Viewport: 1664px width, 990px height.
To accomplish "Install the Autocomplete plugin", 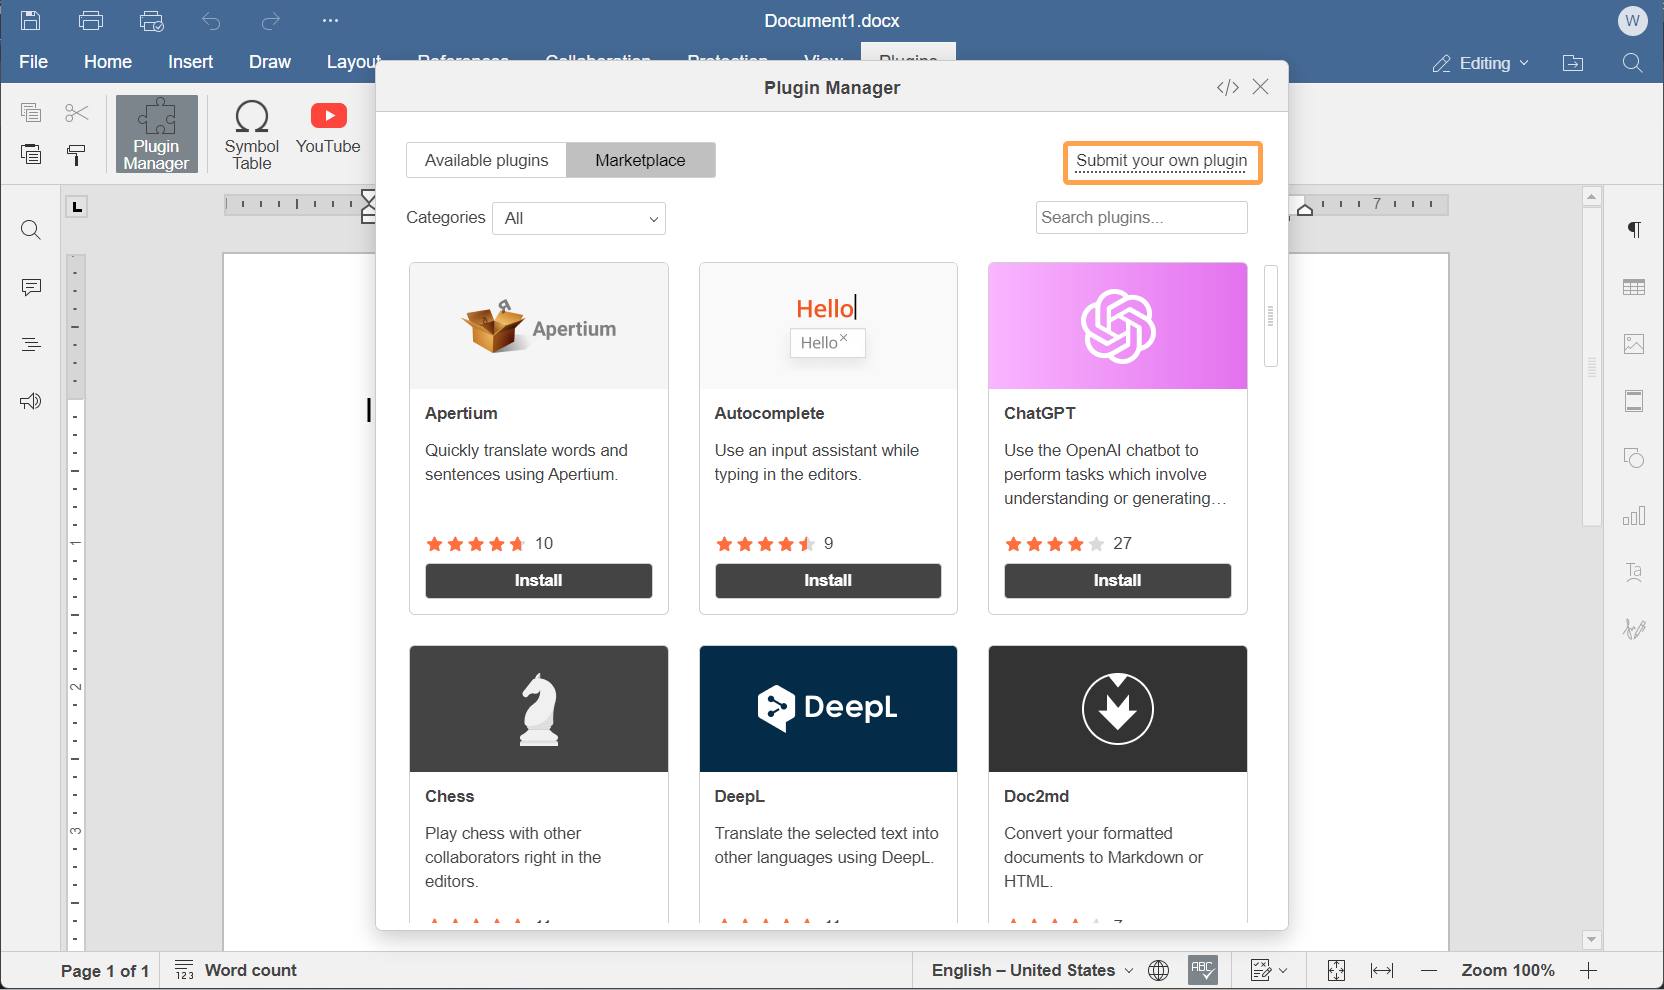I will 828,580.
